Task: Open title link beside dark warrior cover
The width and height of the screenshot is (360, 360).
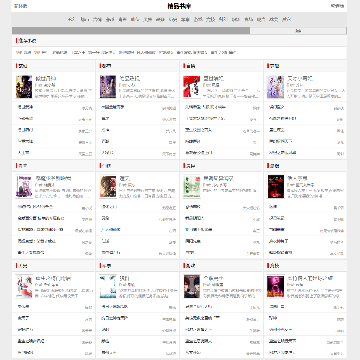Action: (x=46, y=79)
